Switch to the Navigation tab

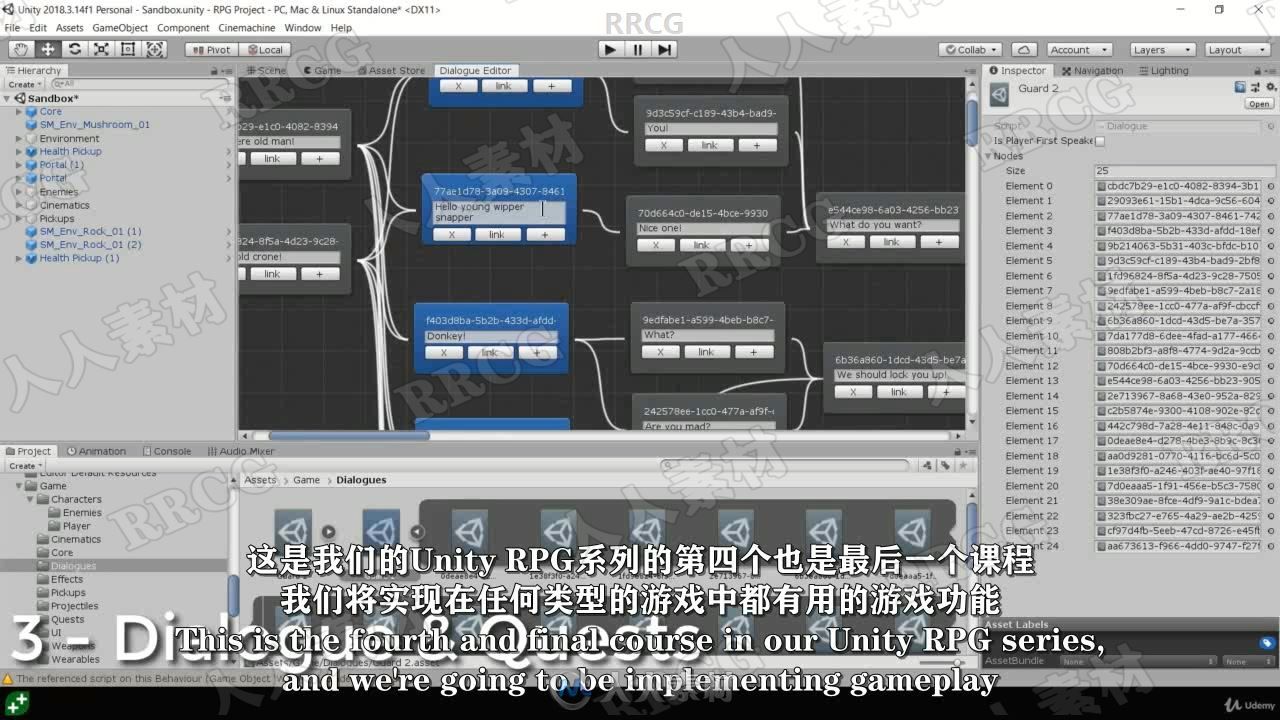[1092, 71]
